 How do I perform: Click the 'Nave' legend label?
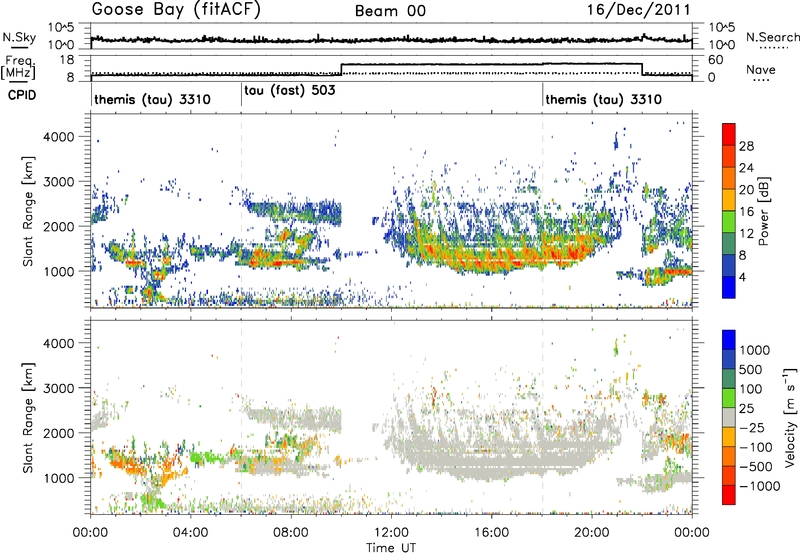click(761, 70)
